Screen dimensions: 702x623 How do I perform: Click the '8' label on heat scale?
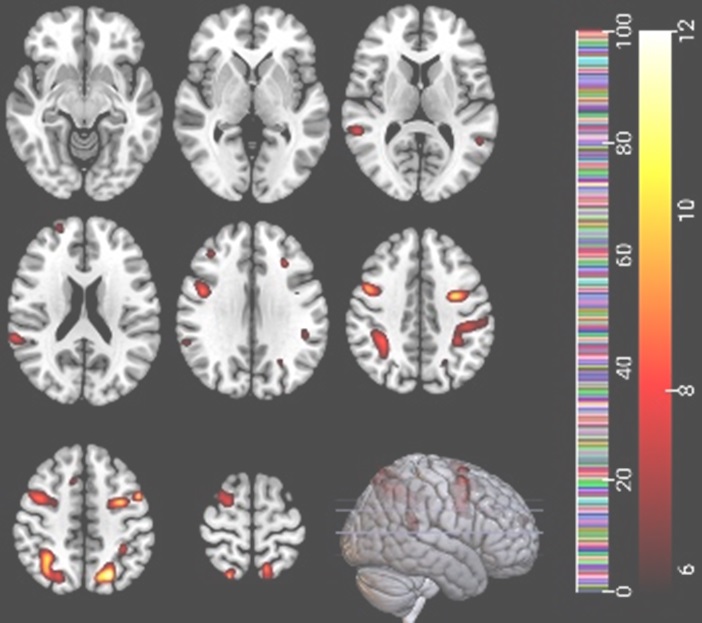687,390
